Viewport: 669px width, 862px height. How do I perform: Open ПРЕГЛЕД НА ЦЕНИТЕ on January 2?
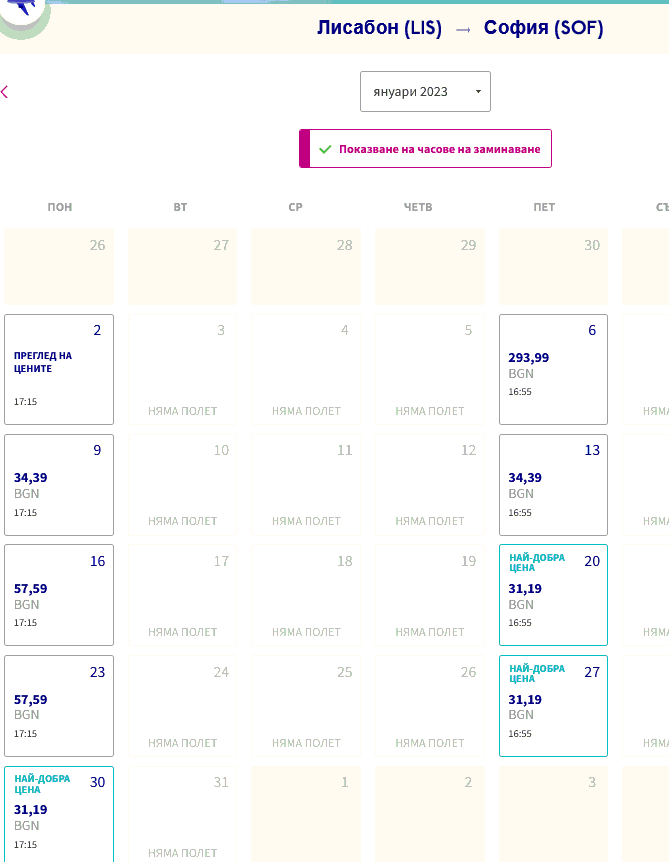point(59,369)
